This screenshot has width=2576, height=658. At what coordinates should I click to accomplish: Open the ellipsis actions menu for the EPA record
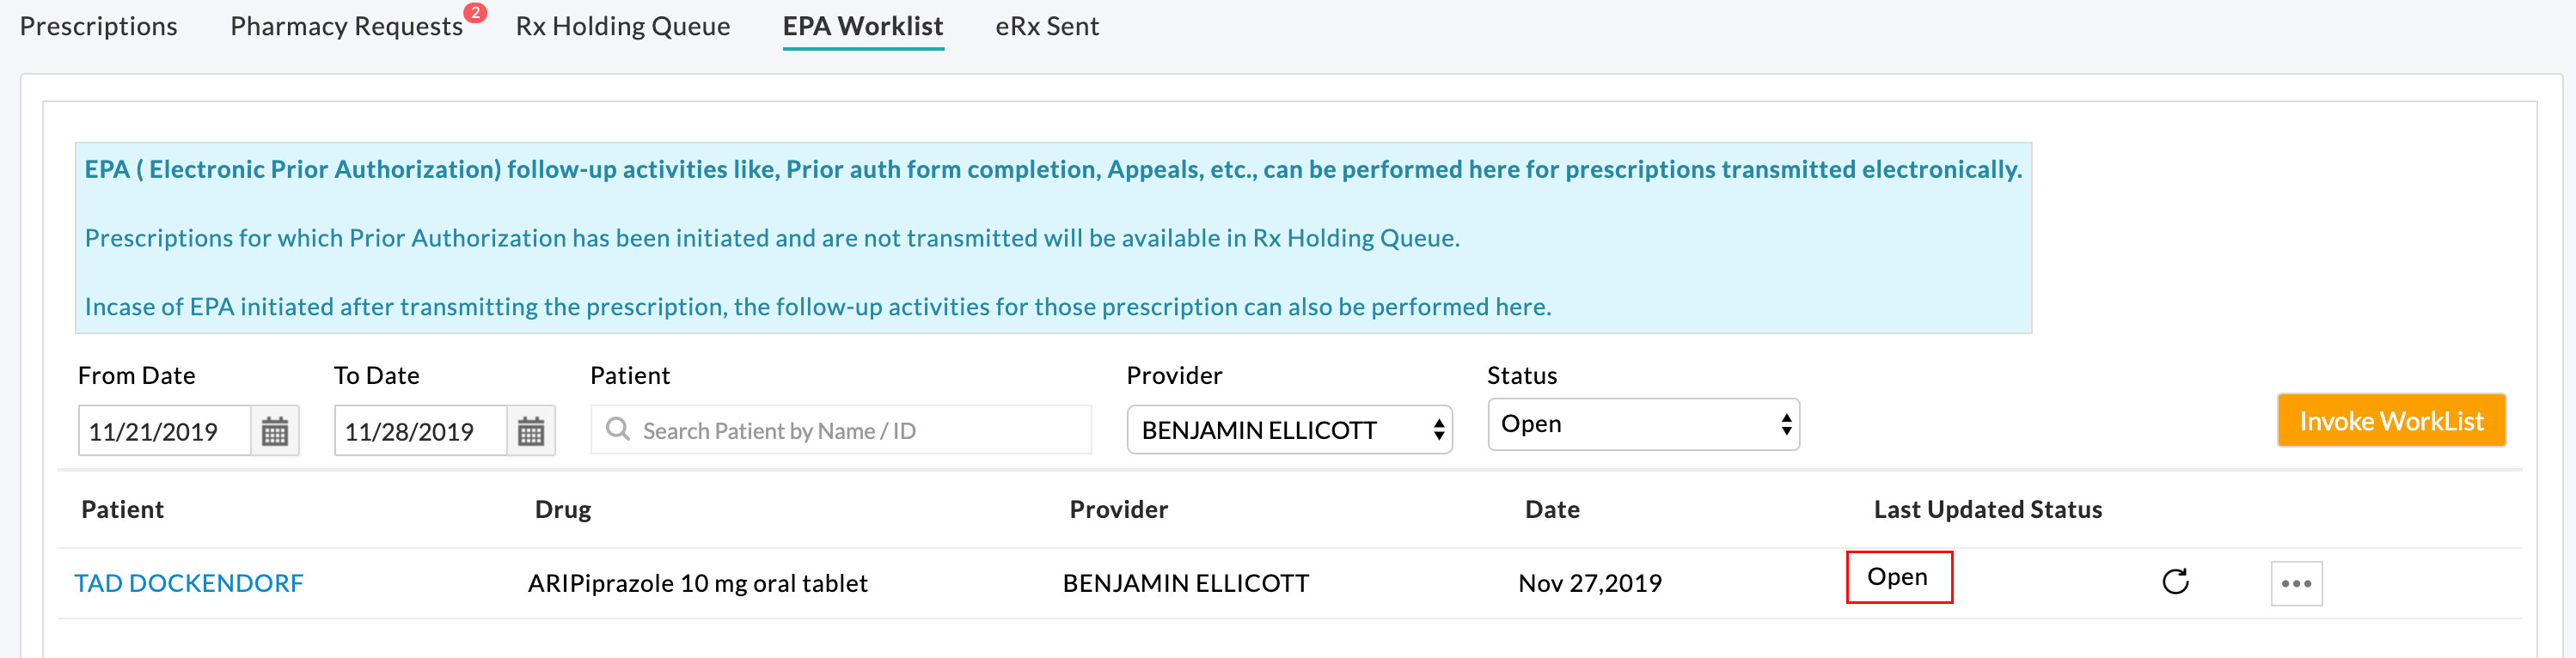pyautogui.click(x=2296, y=583)
